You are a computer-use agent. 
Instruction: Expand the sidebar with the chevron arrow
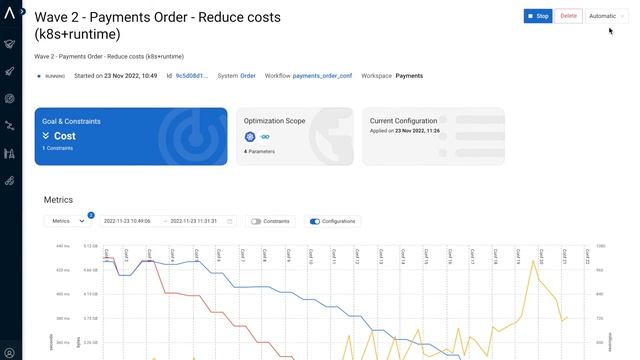coord(23,11)
